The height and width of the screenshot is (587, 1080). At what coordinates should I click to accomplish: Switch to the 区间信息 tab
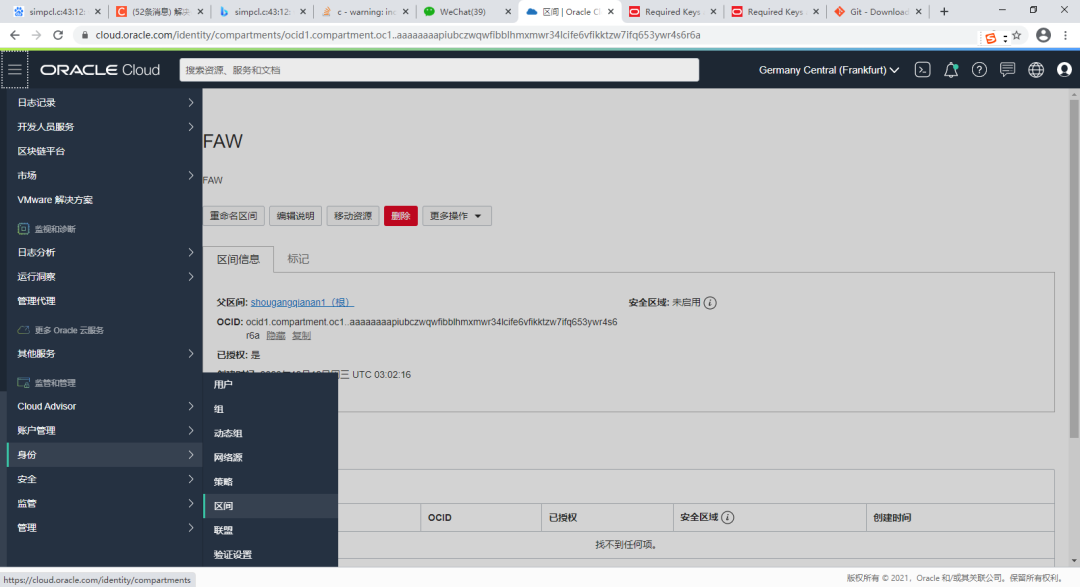tap(238, 259)
